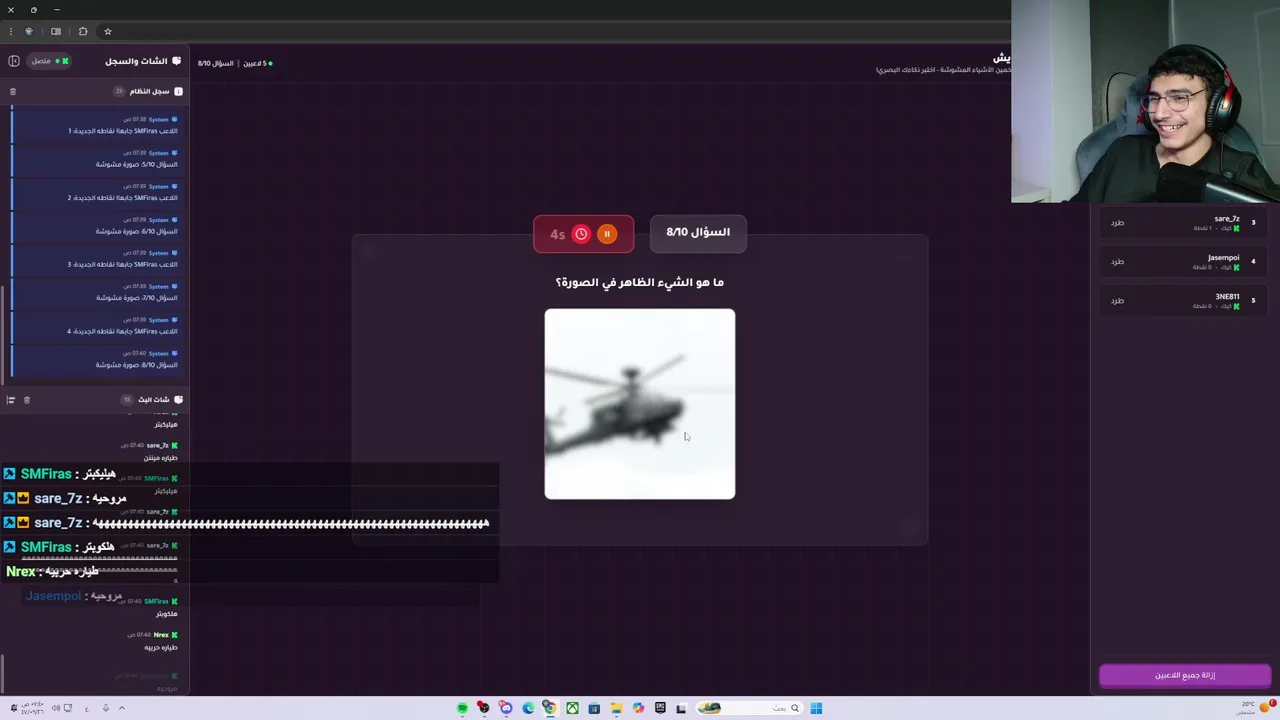Click the متصل connection status badge

pos(49,61)
